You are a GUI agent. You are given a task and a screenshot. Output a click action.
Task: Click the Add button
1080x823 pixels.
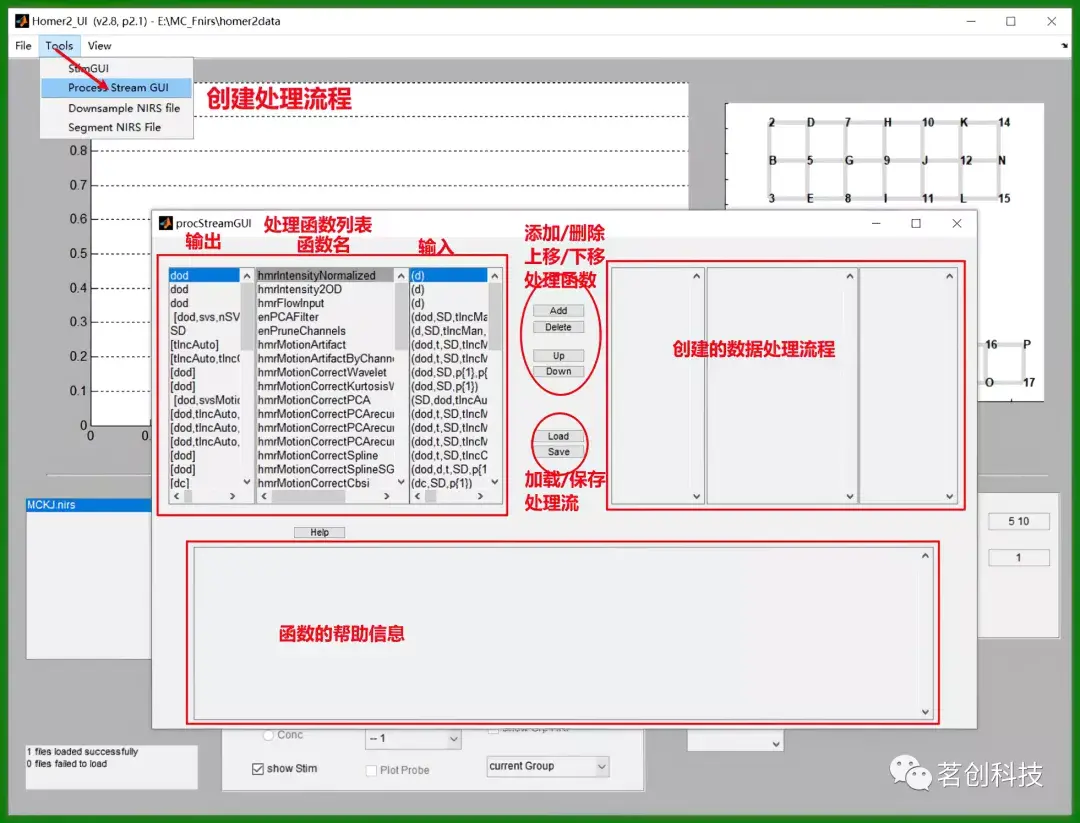point(559,311)
